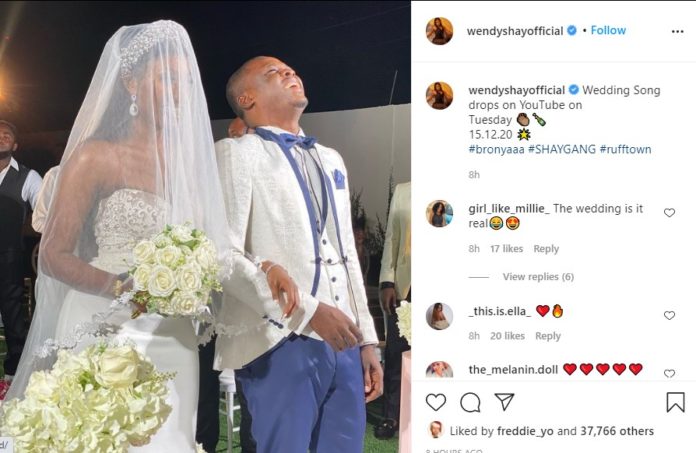Screen dimensions: 696x453
Task: Open the #rufftown hashtag
Action: [x=625, y=149]
